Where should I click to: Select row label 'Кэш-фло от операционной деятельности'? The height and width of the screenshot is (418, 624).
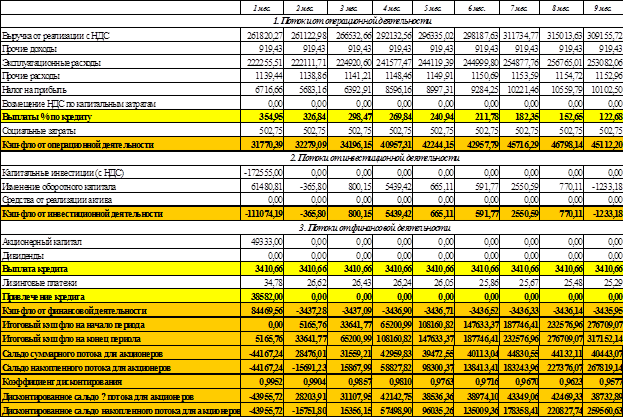(78, 145)
